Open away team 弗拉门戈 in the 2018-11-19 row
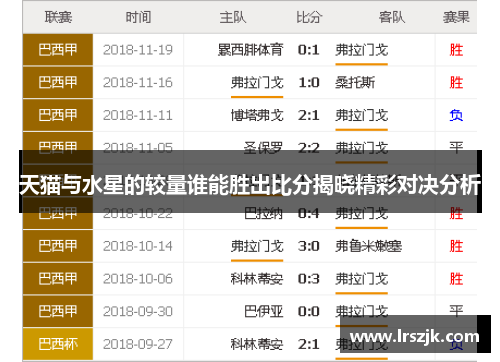Screen dimensions: 500x362 (362, 50)
